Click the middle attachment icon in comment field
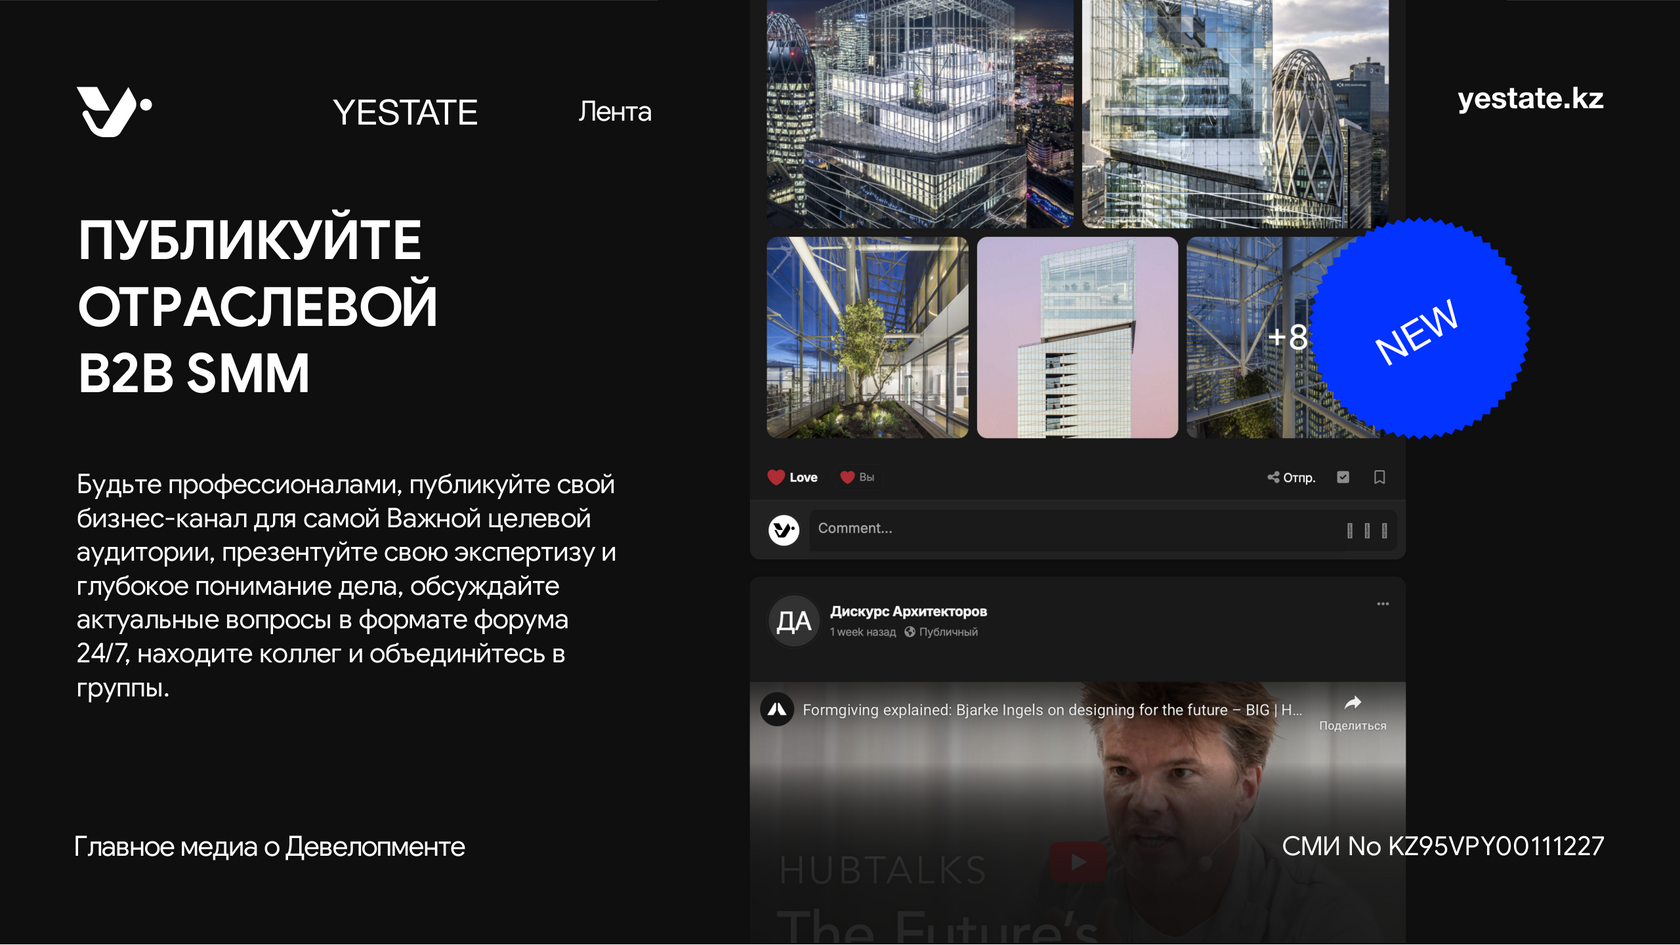This screenshot has height=945, width=1680. pos(1367,531)
